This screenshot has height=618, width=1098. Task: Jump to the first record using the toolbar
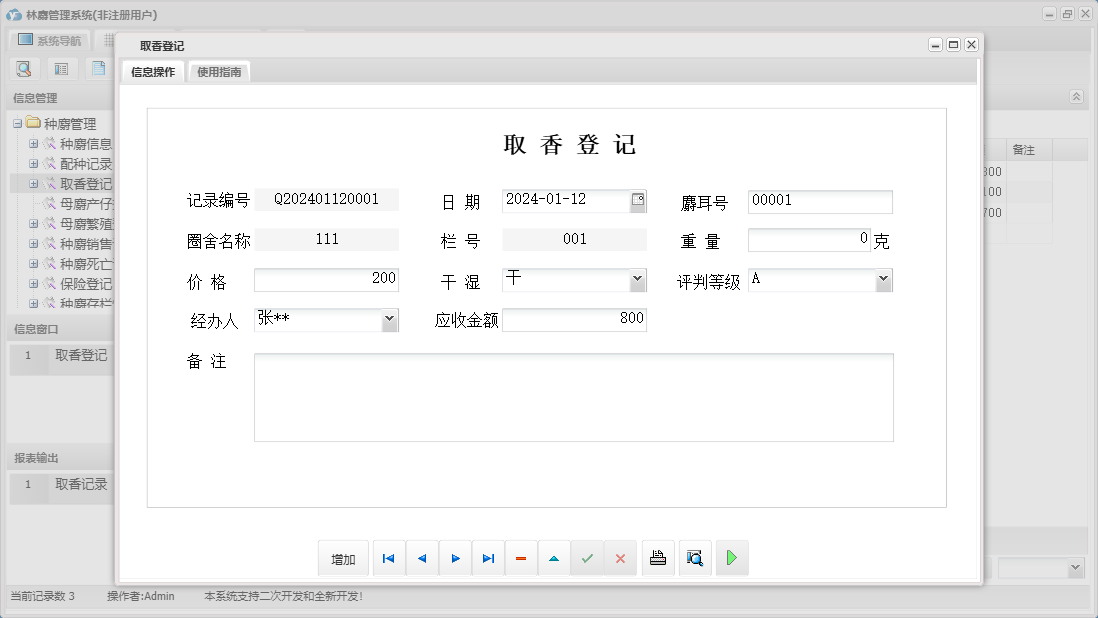point(388,558)
